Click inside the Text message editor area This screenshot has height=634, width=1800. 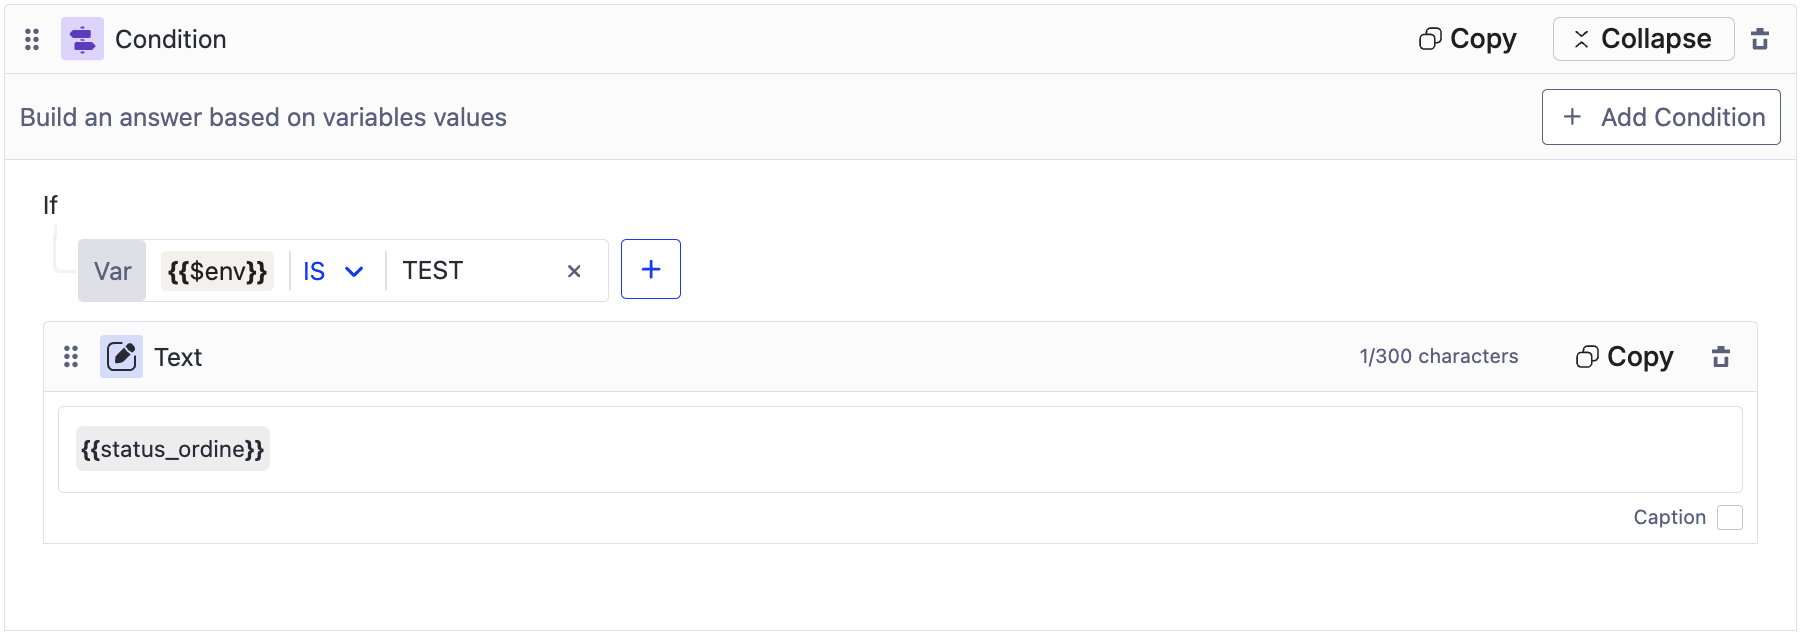click(x=900, y=449)
